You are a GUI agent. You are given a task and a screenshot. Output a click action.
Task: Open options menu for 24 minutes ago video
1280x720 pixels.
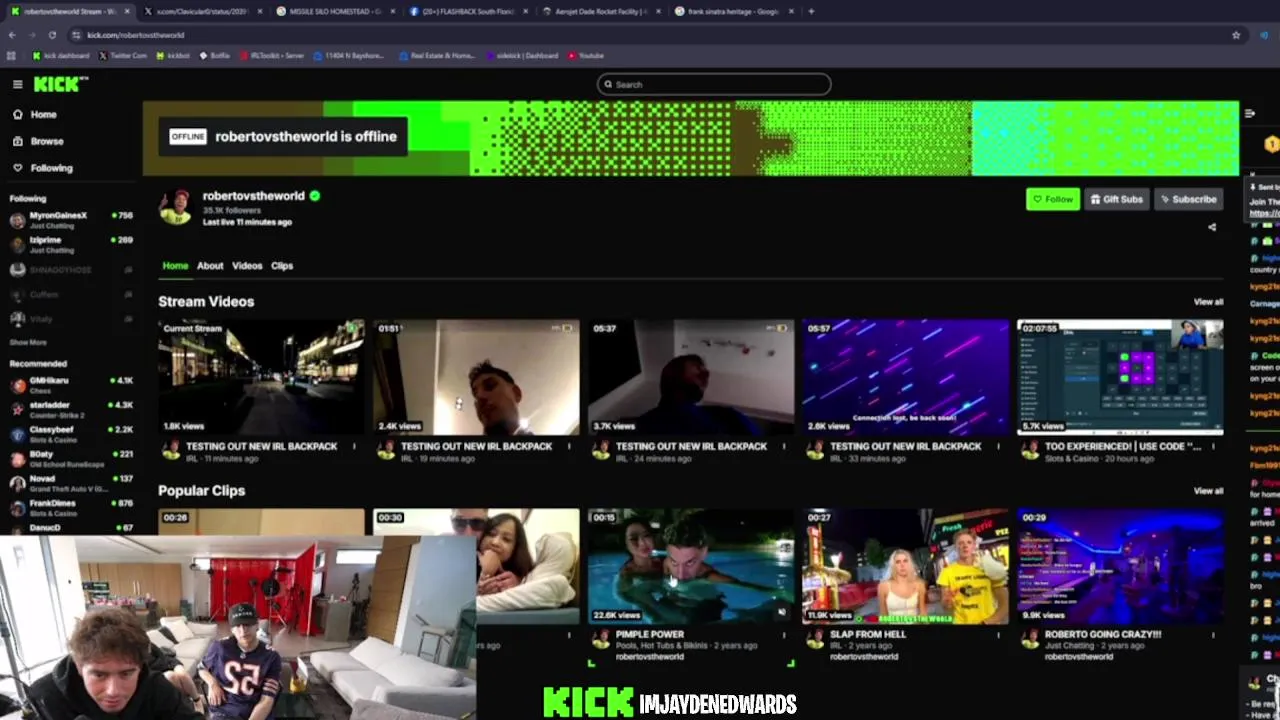point(784,447)
